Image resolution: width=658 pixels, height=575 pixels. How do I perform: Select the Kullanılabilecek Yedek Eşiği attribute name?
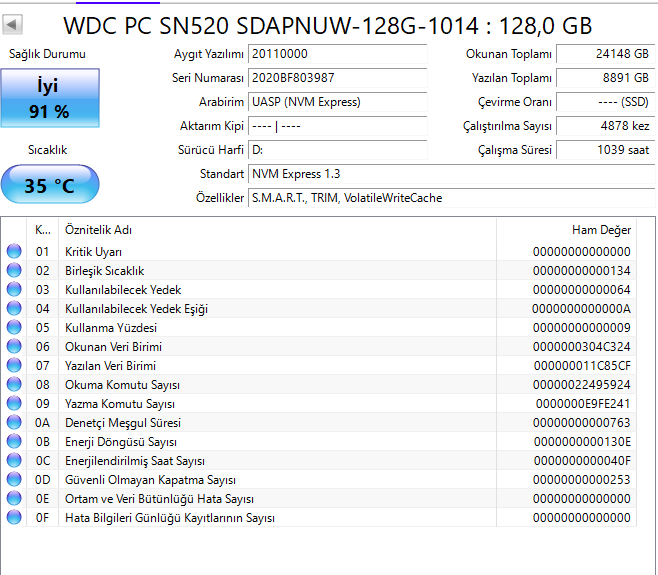point(136,309)
